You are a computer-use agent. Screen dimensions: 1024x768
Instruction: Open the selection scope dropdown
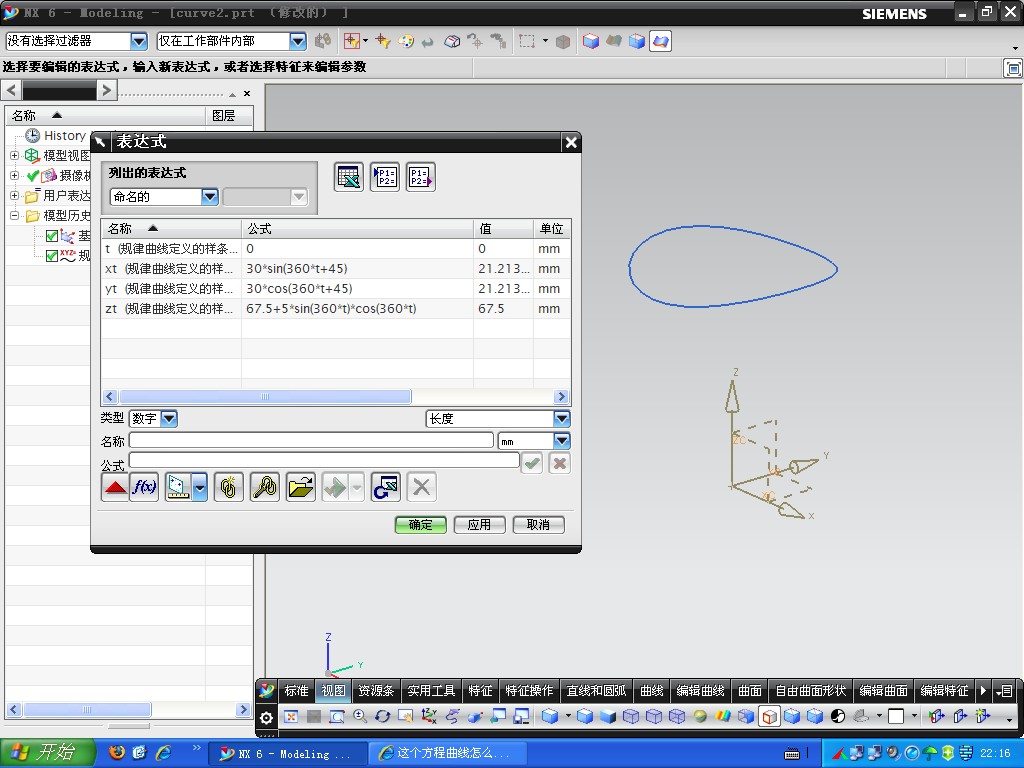297,41
